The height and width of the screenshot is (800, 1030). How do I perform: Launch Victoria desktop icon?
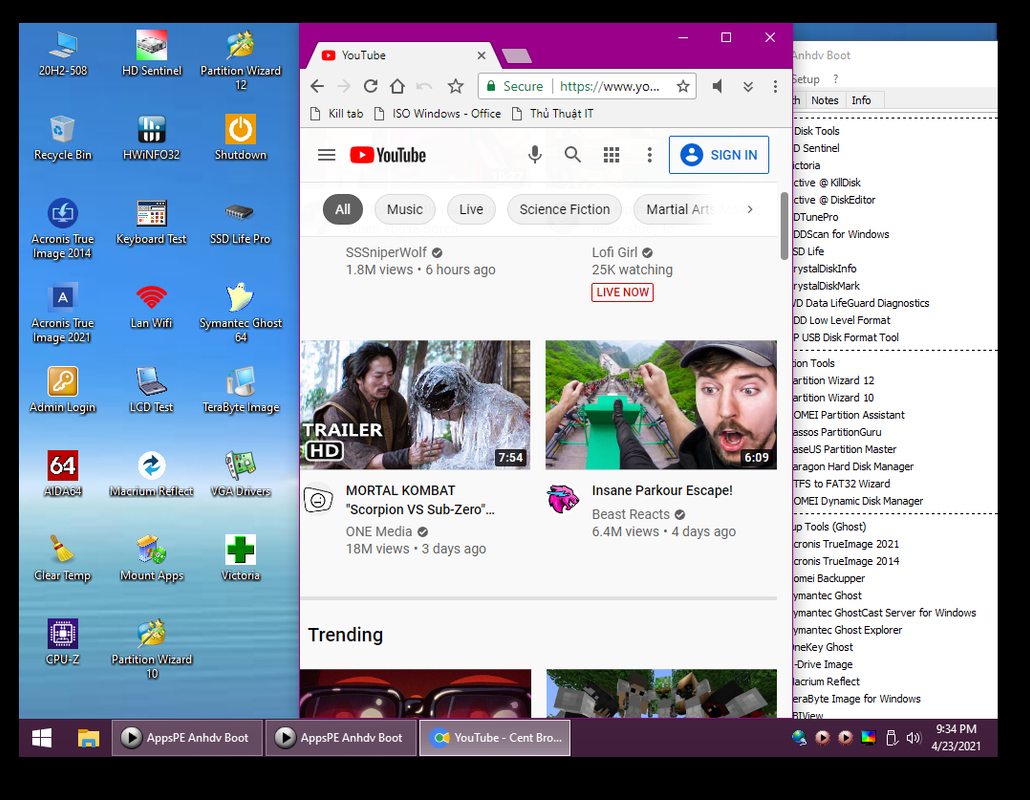pyautogui.click(x=240, y=558)
